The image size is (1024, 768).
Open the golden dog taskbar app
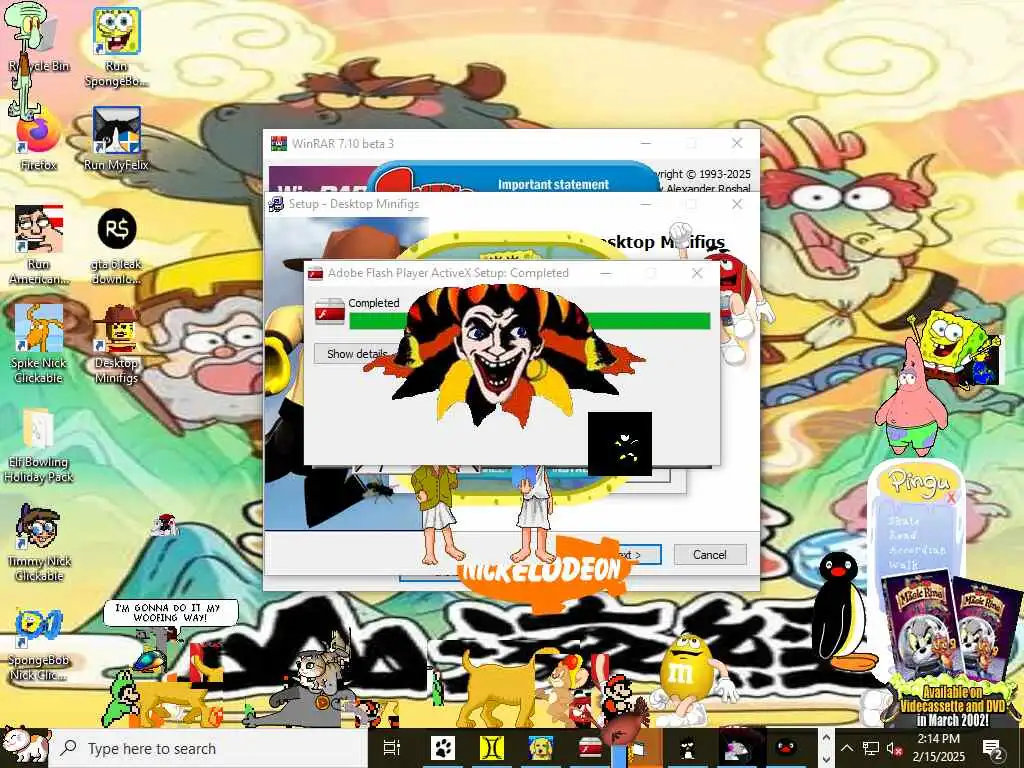(x=540, y=748)
